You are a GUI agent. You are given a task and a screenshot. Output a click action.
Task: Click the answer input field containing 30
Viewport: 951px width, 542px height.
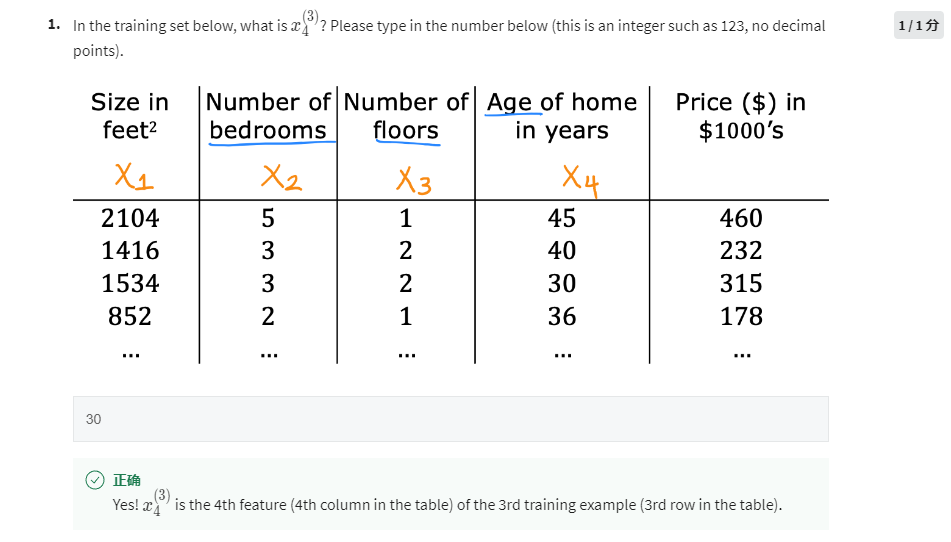coord(450,419)
